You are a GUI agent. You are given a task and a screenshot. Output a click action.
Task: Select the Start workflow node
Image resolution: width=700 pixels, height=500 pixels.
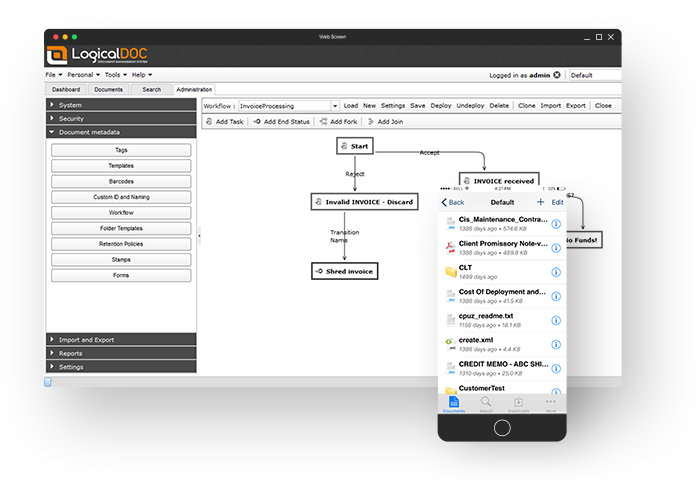click(x=355, y=146)
